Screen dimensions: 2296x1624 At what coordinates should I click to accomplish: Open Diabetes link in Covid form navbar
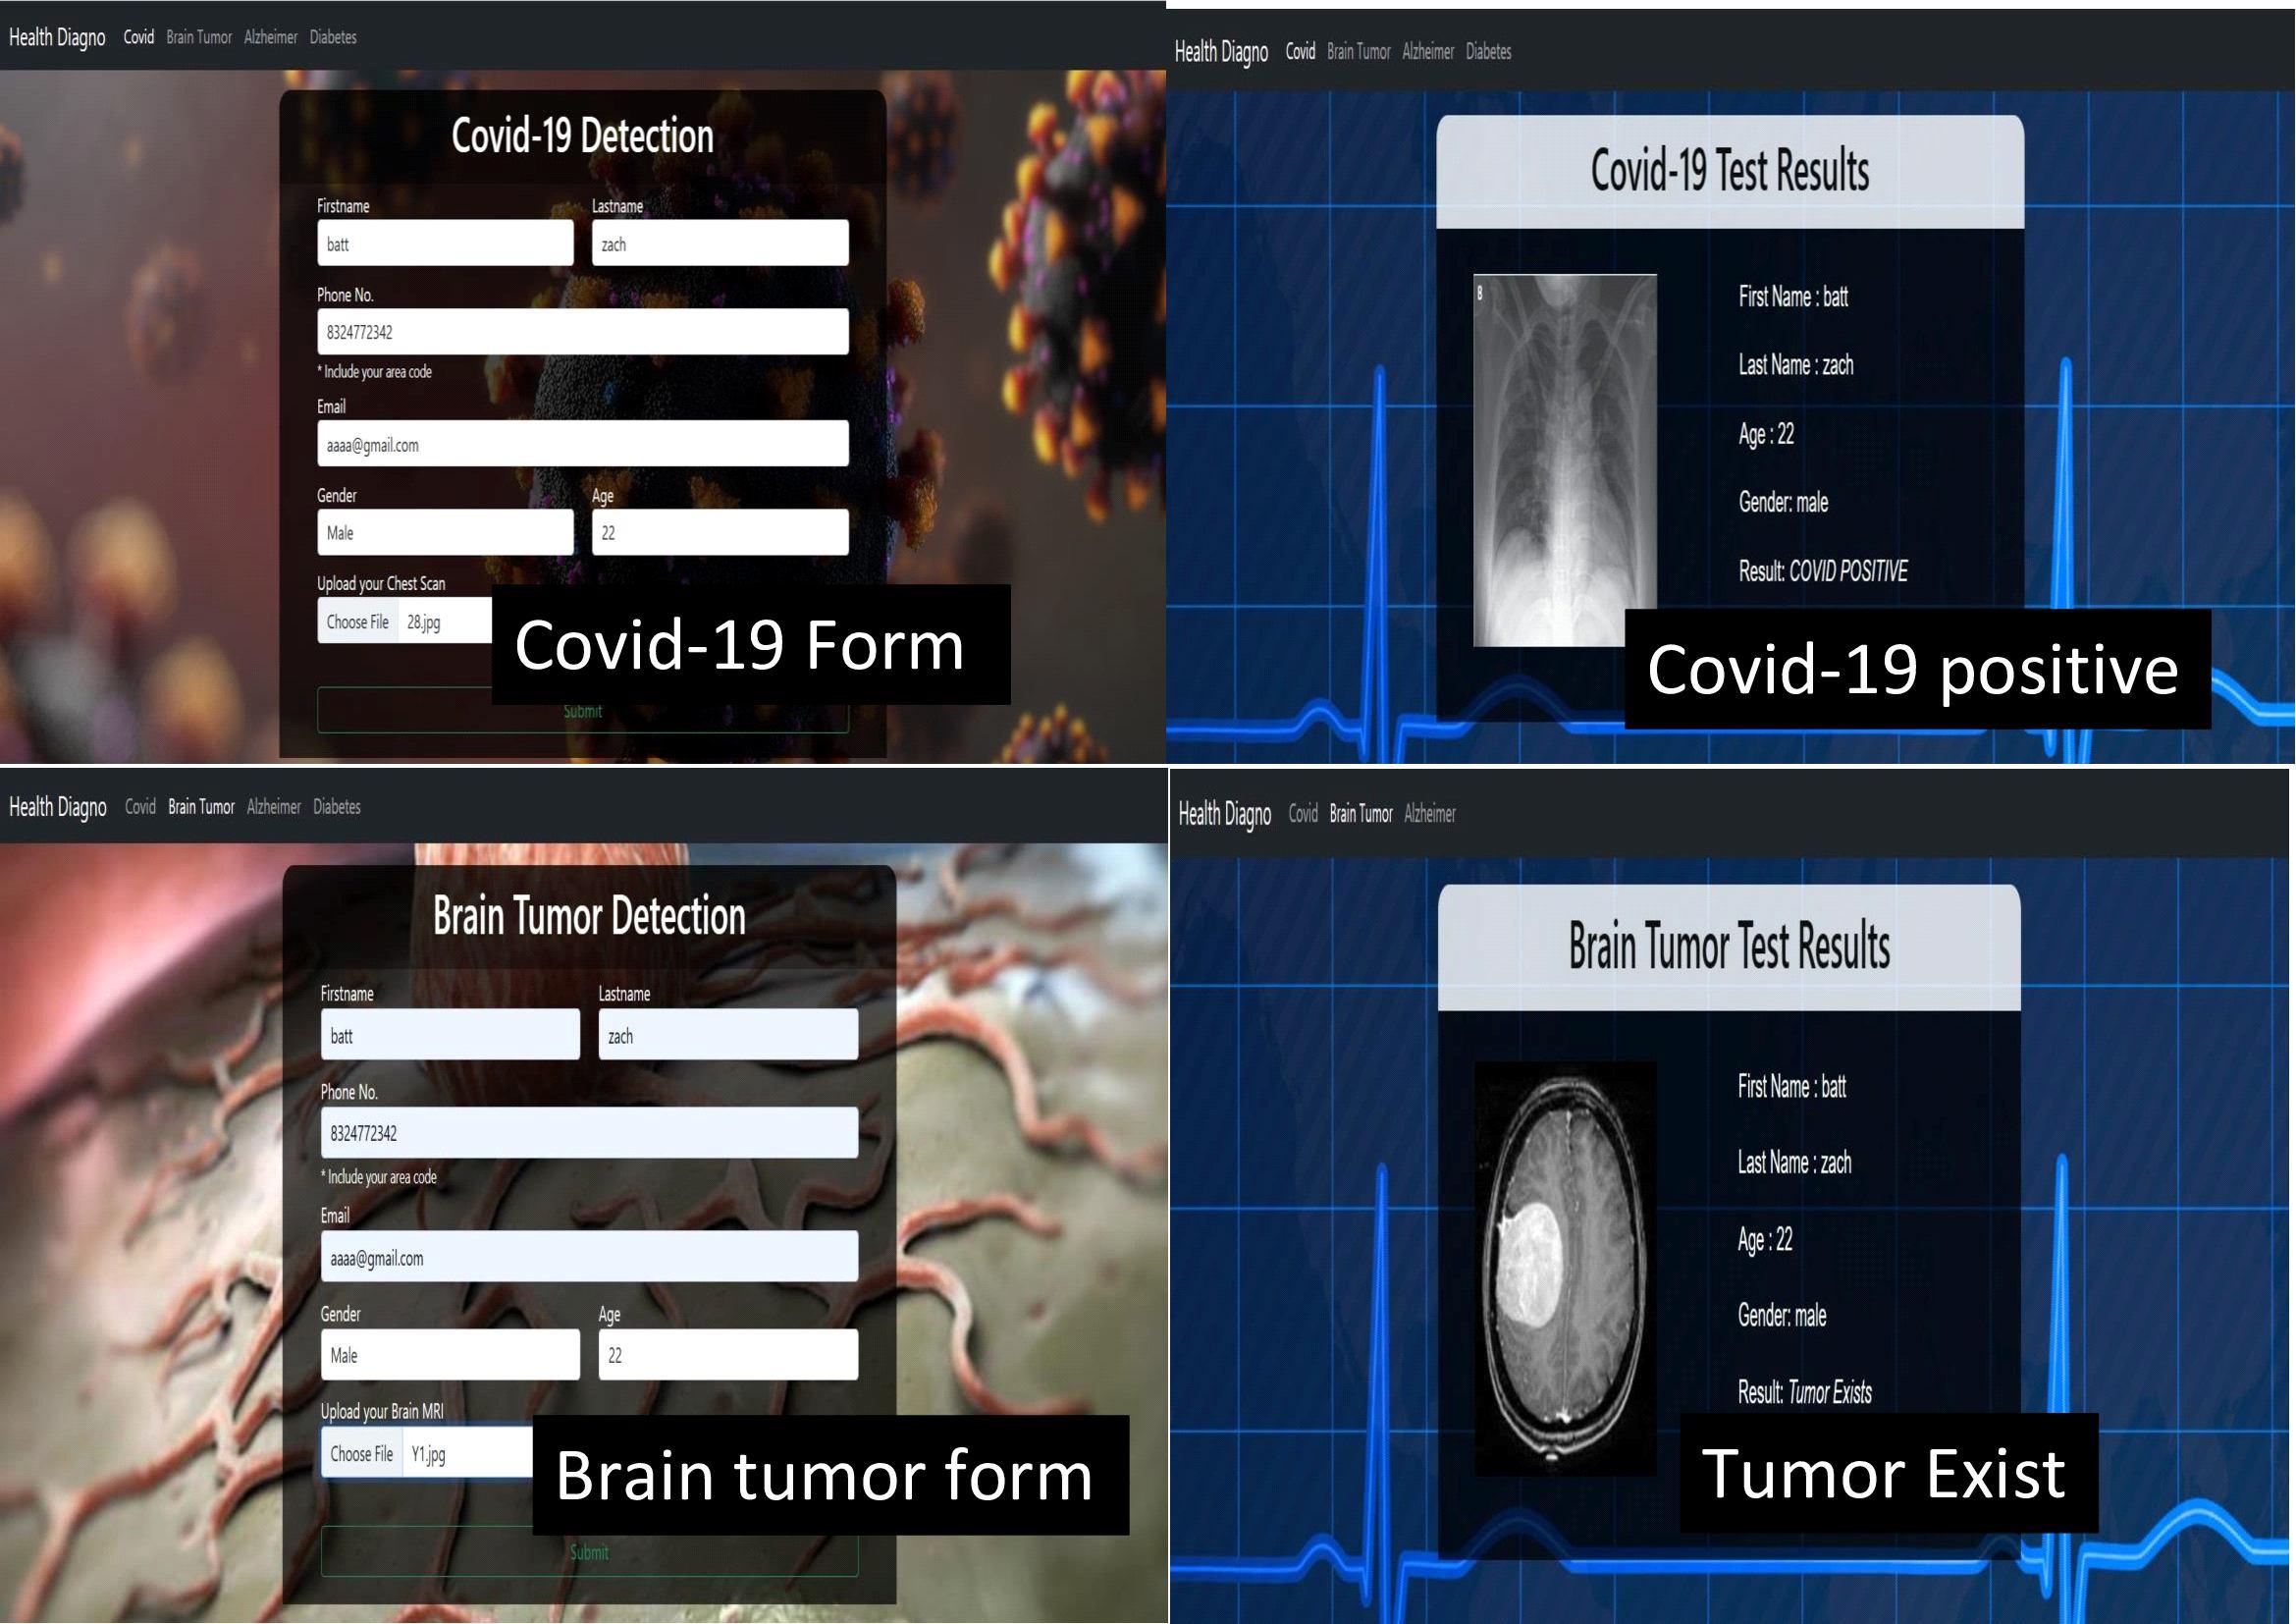(333, 37)
